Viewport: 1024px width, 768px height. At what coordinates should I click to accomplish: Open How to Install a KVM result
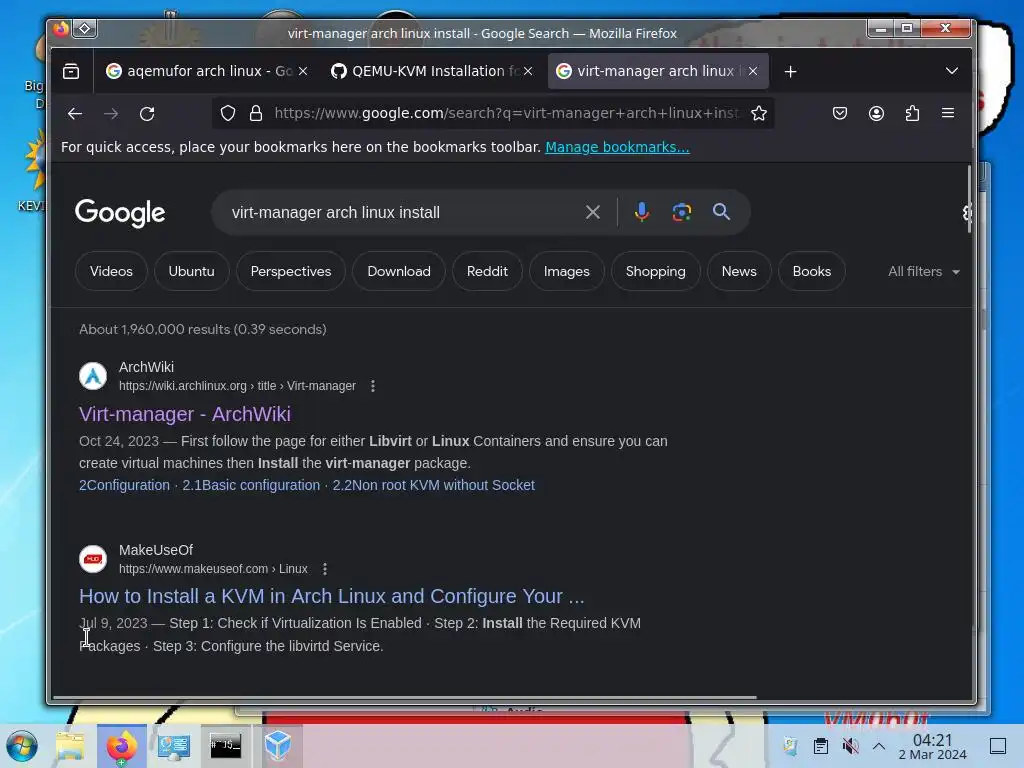tap(332, 596)
